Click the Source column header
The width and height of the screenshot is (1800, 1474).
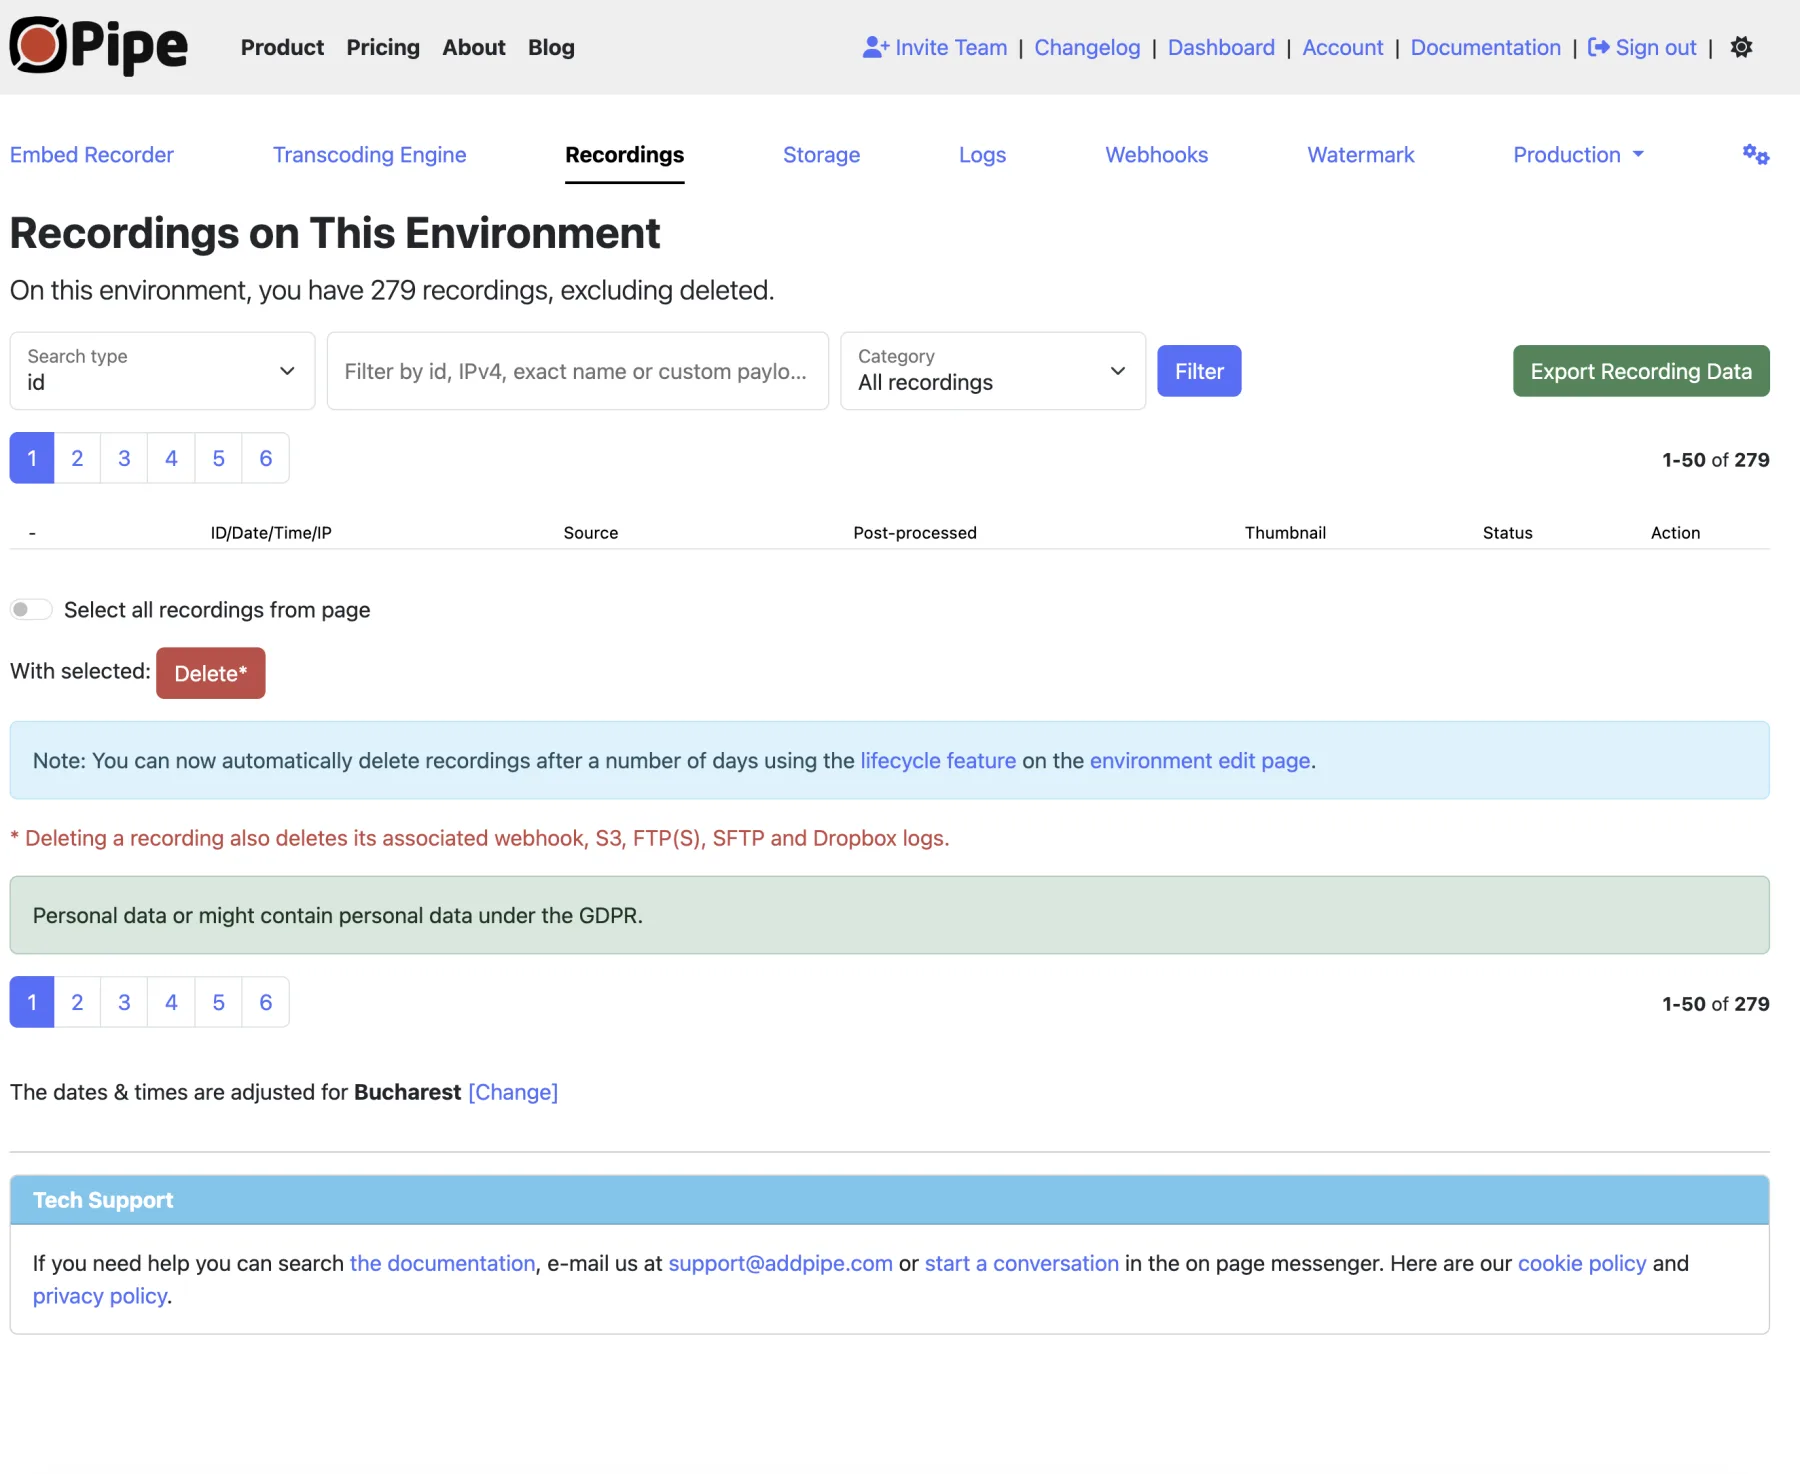coord(591,533)
